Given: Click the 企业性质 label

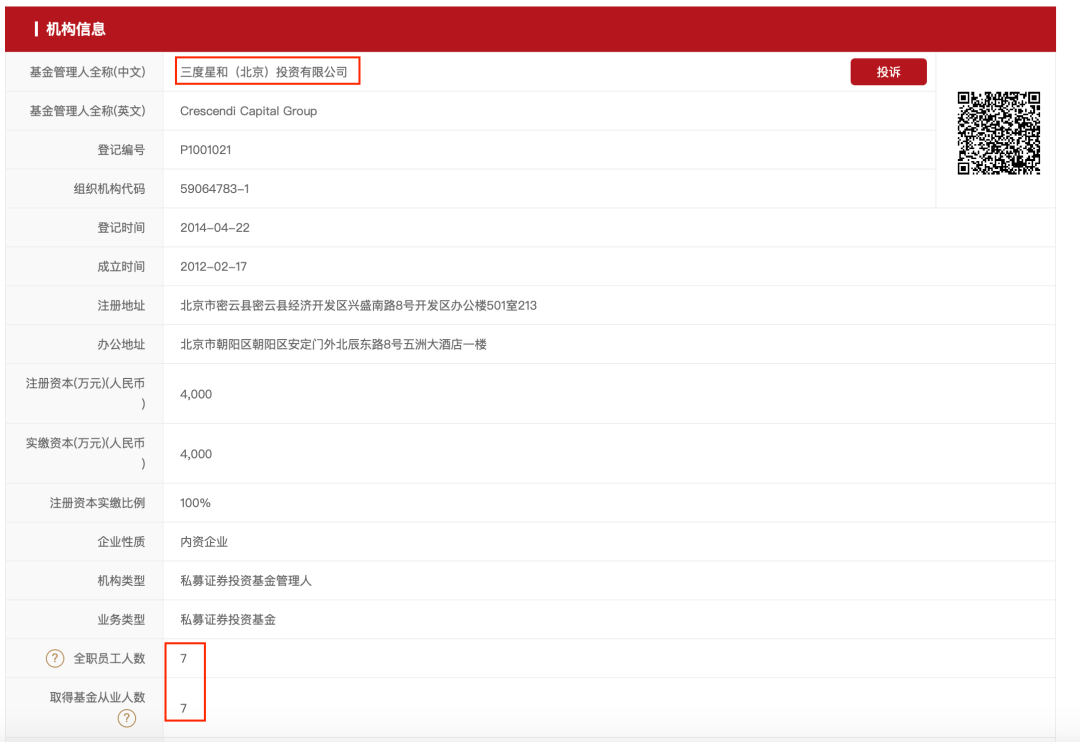Looking at the screenshot, I should click(121, 542).
